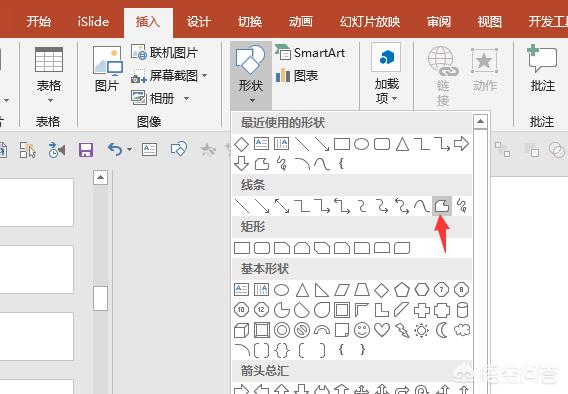Select the left brace in Basic Shapes

(341, 350)
